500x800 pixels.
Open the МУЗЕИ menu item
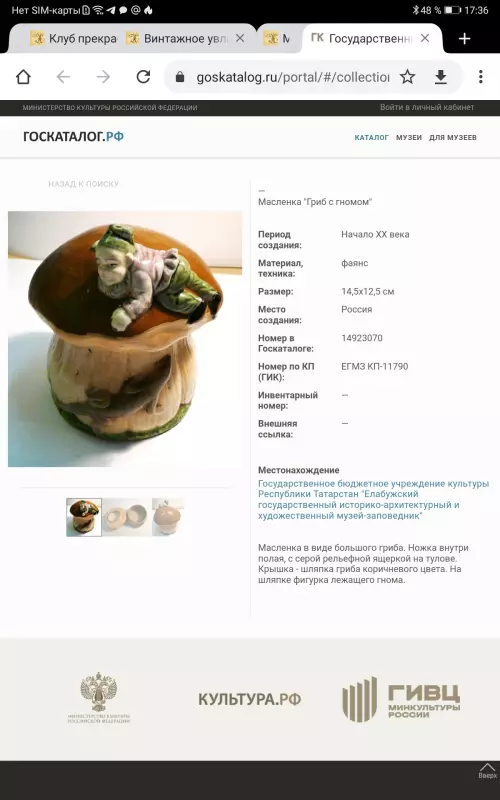(x=409, y=137)
